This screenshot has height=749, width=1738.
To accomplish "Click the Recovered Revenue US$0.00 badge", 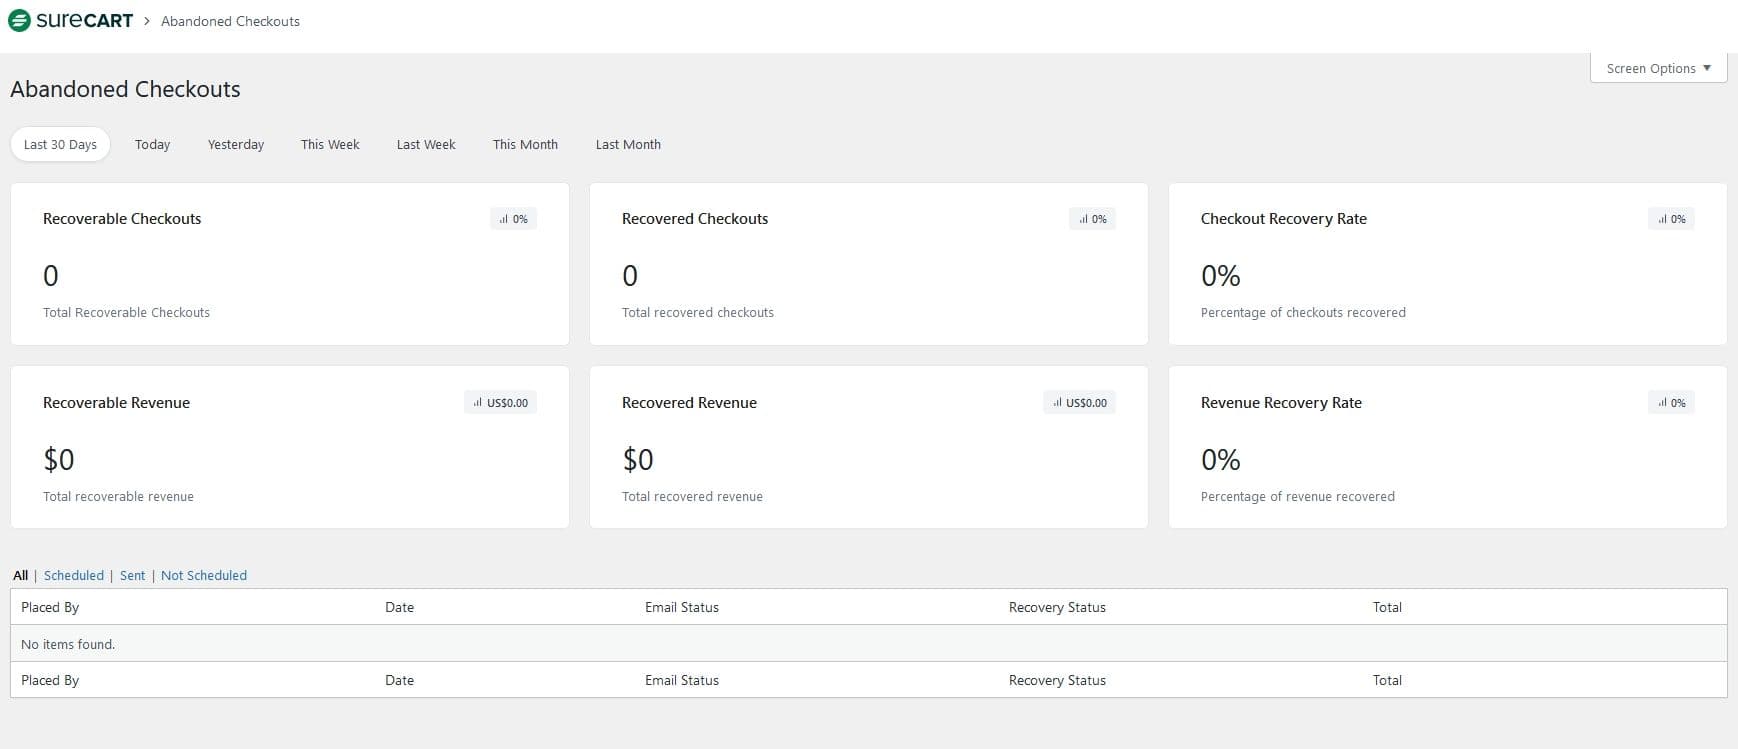I will coord(1079,403).
